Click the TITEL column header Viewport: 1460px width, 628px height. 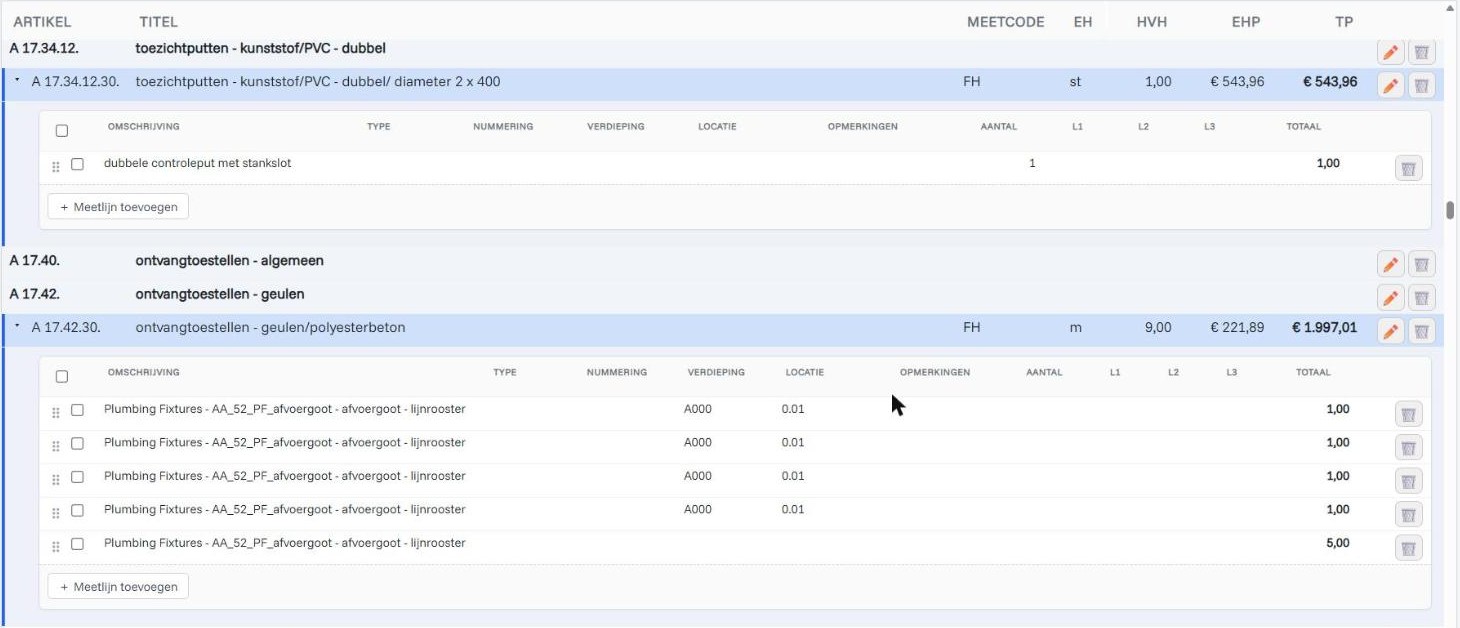pos(157,22)
